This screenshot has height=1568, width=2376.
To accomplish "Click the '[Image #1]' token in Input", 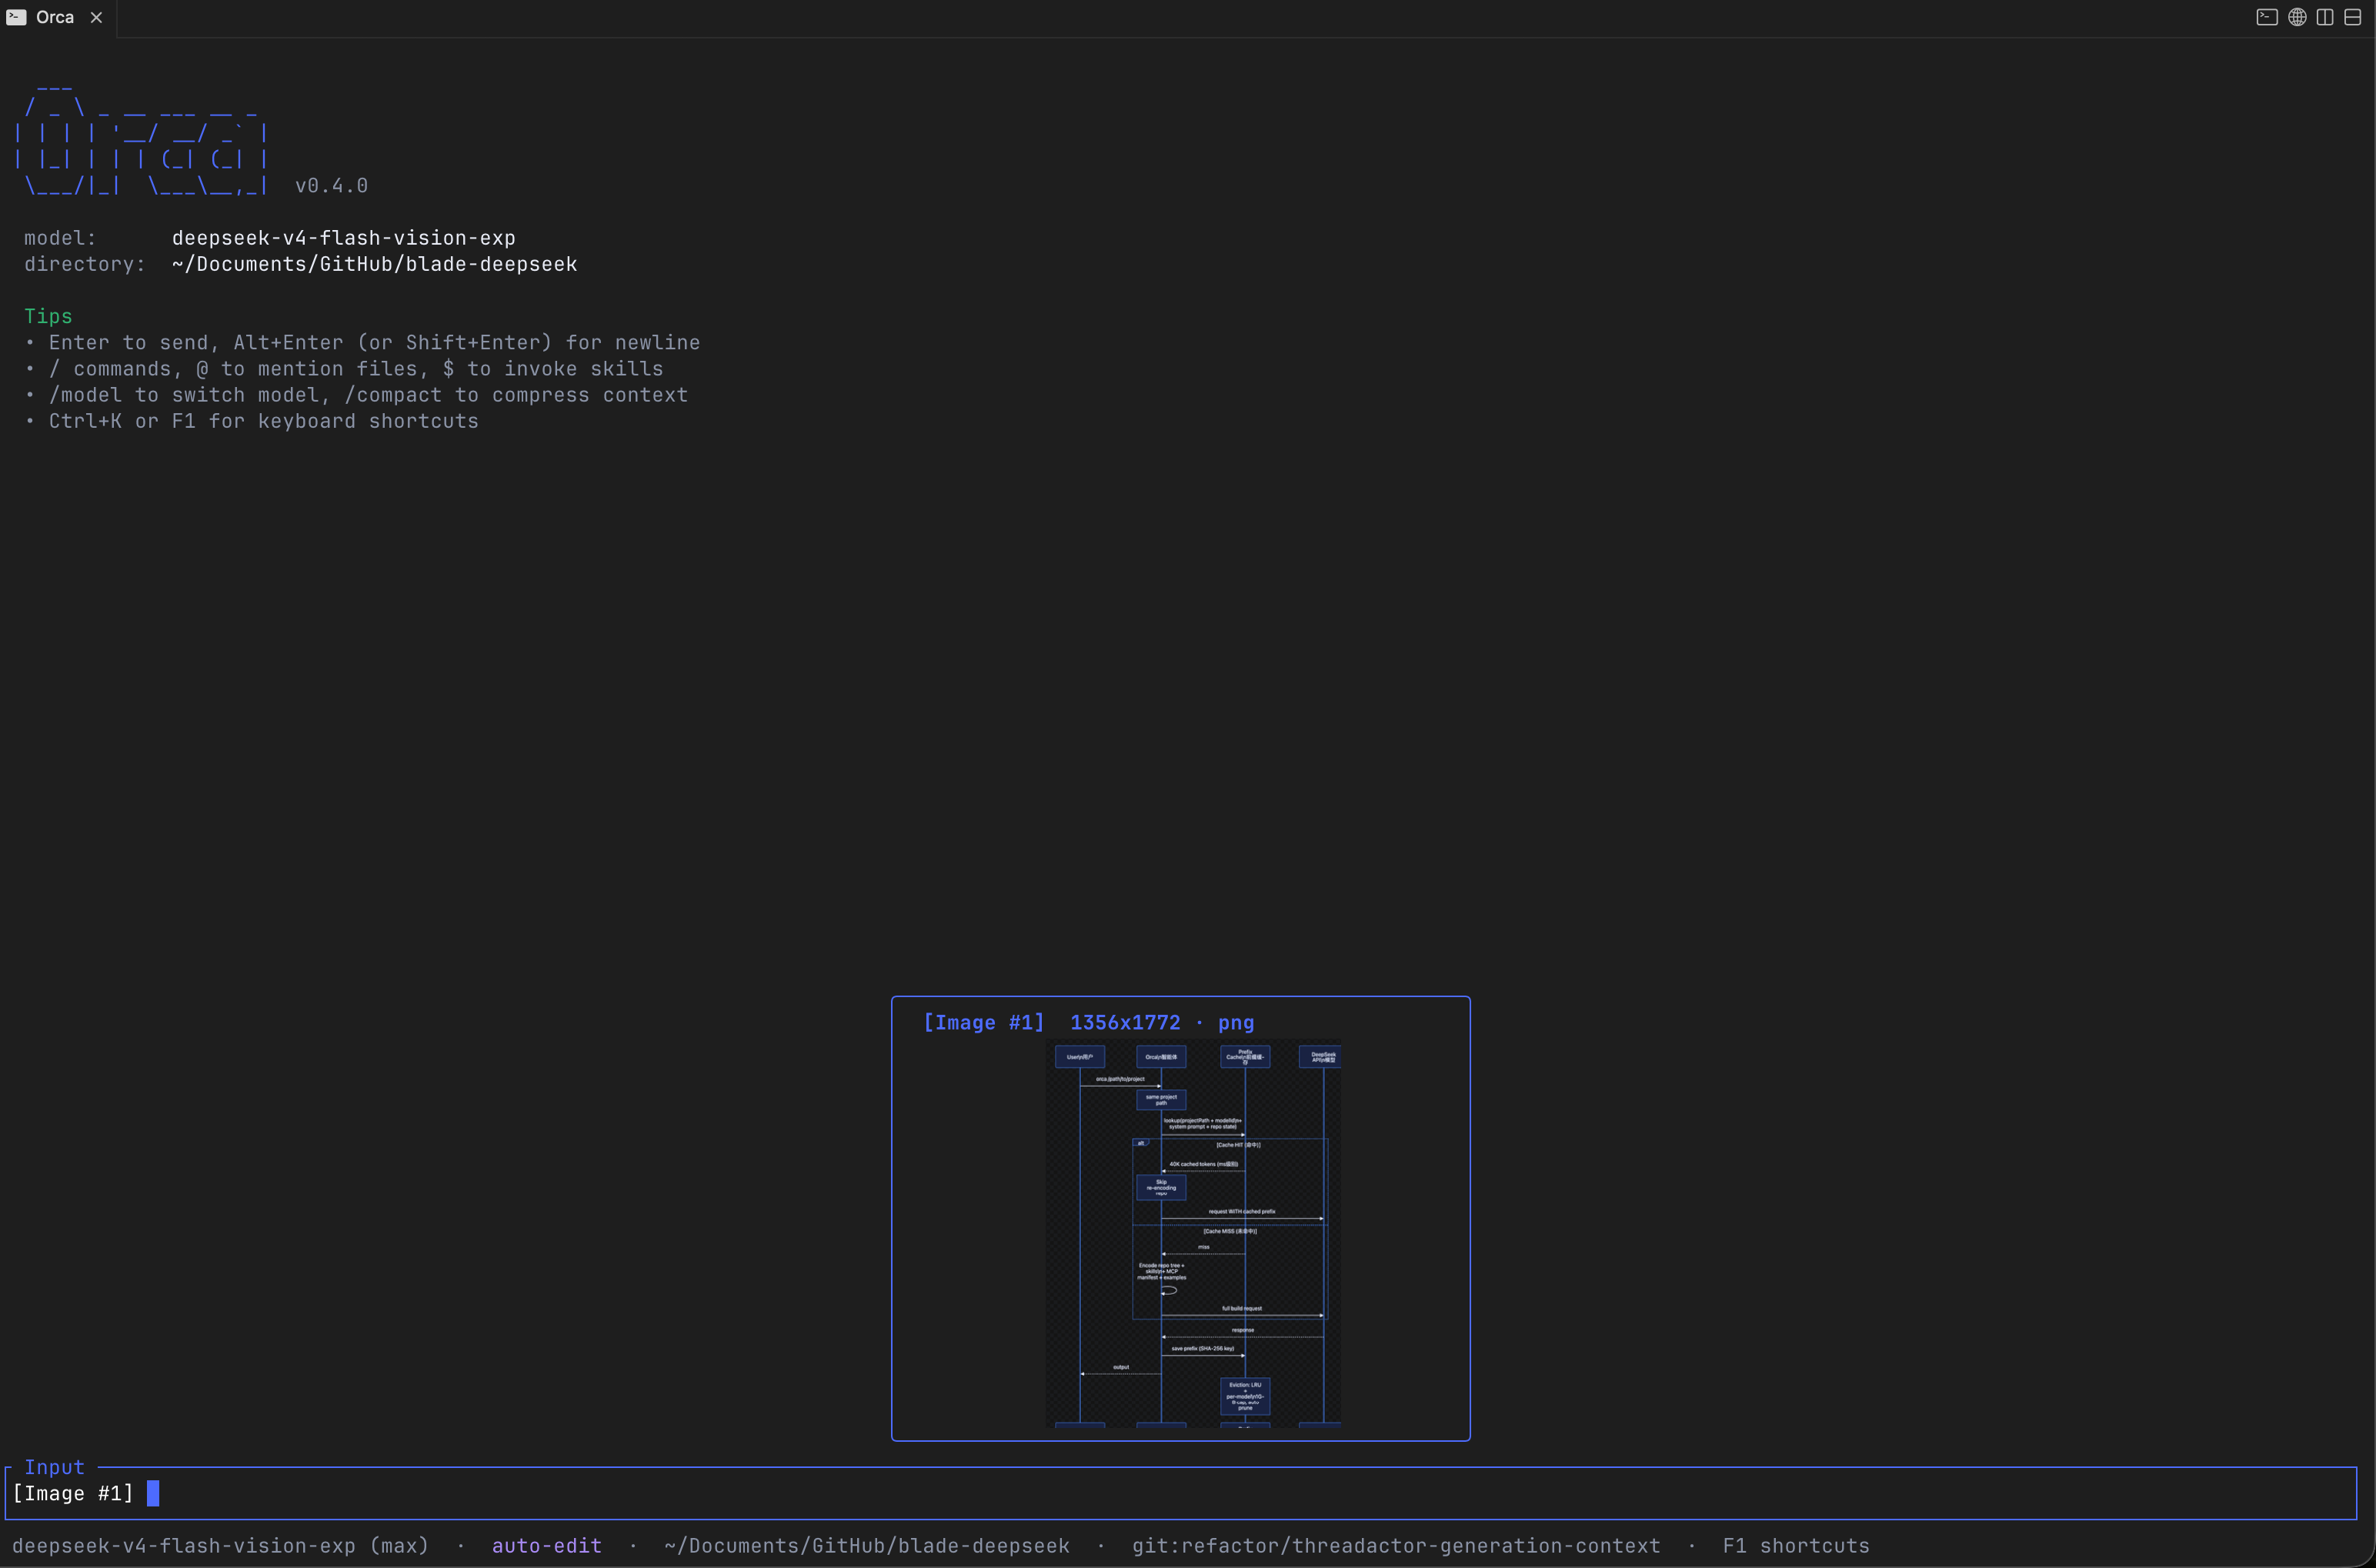I will (x=73, y=1493).
